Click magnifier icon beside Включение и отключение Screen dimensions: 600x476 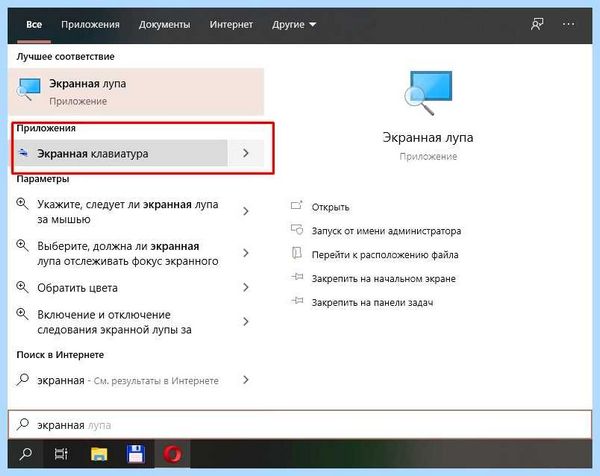[22, 314]
